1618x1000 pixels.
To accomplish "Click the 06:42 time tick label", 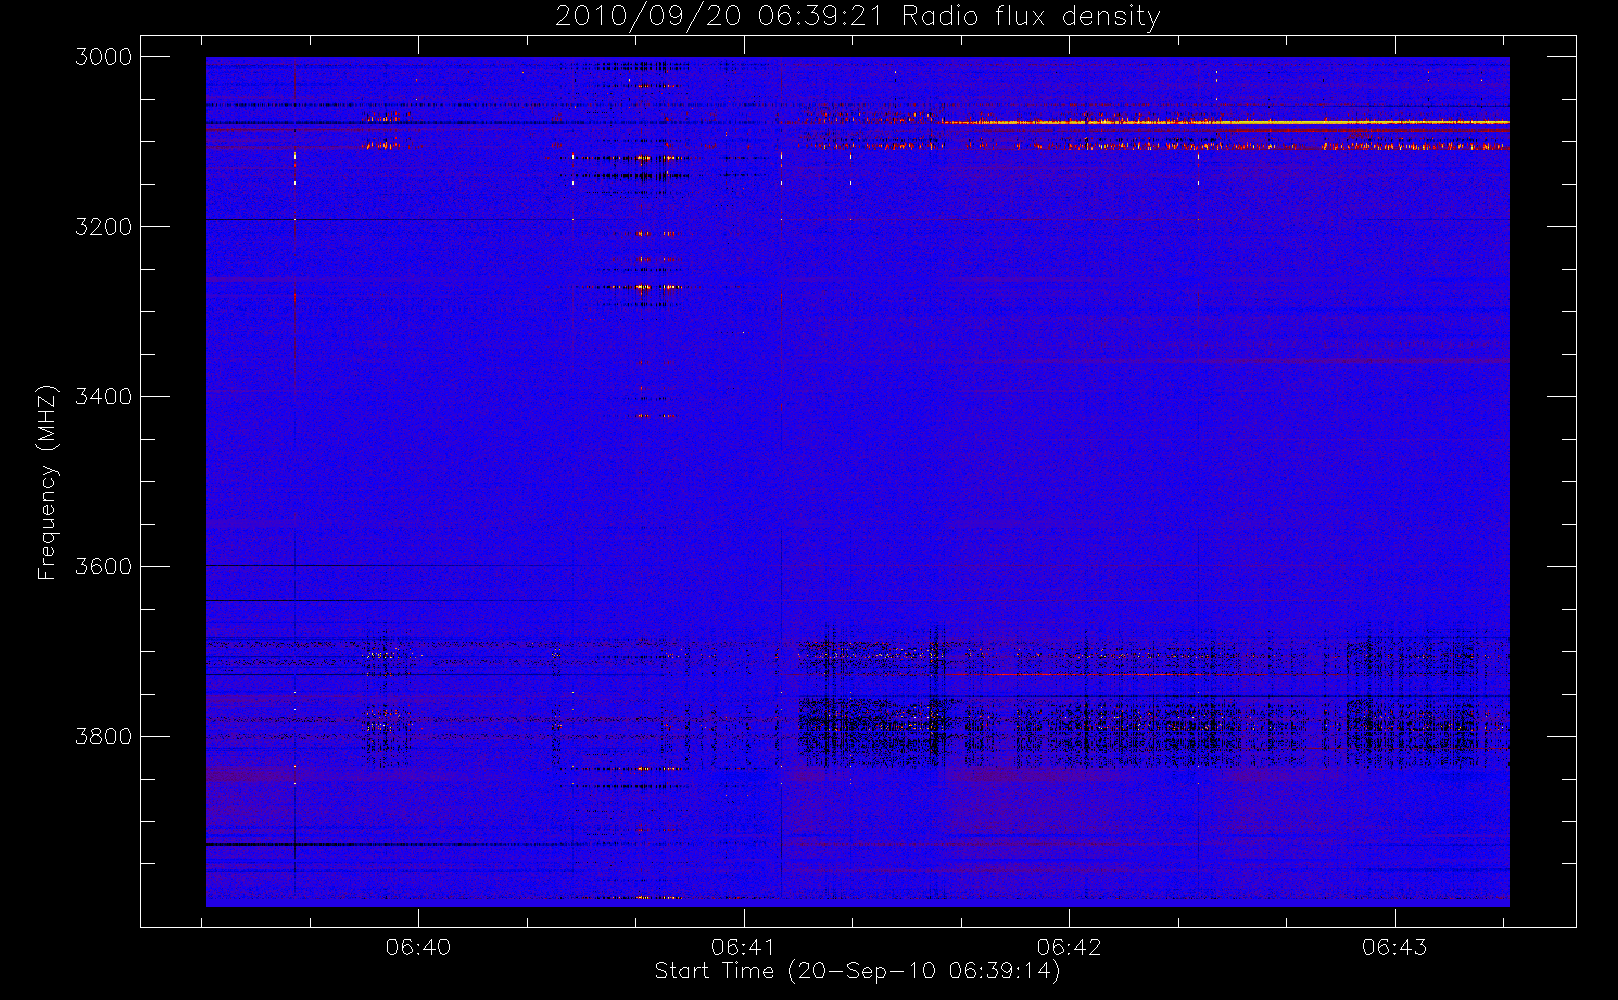I will click(1069, 946).
